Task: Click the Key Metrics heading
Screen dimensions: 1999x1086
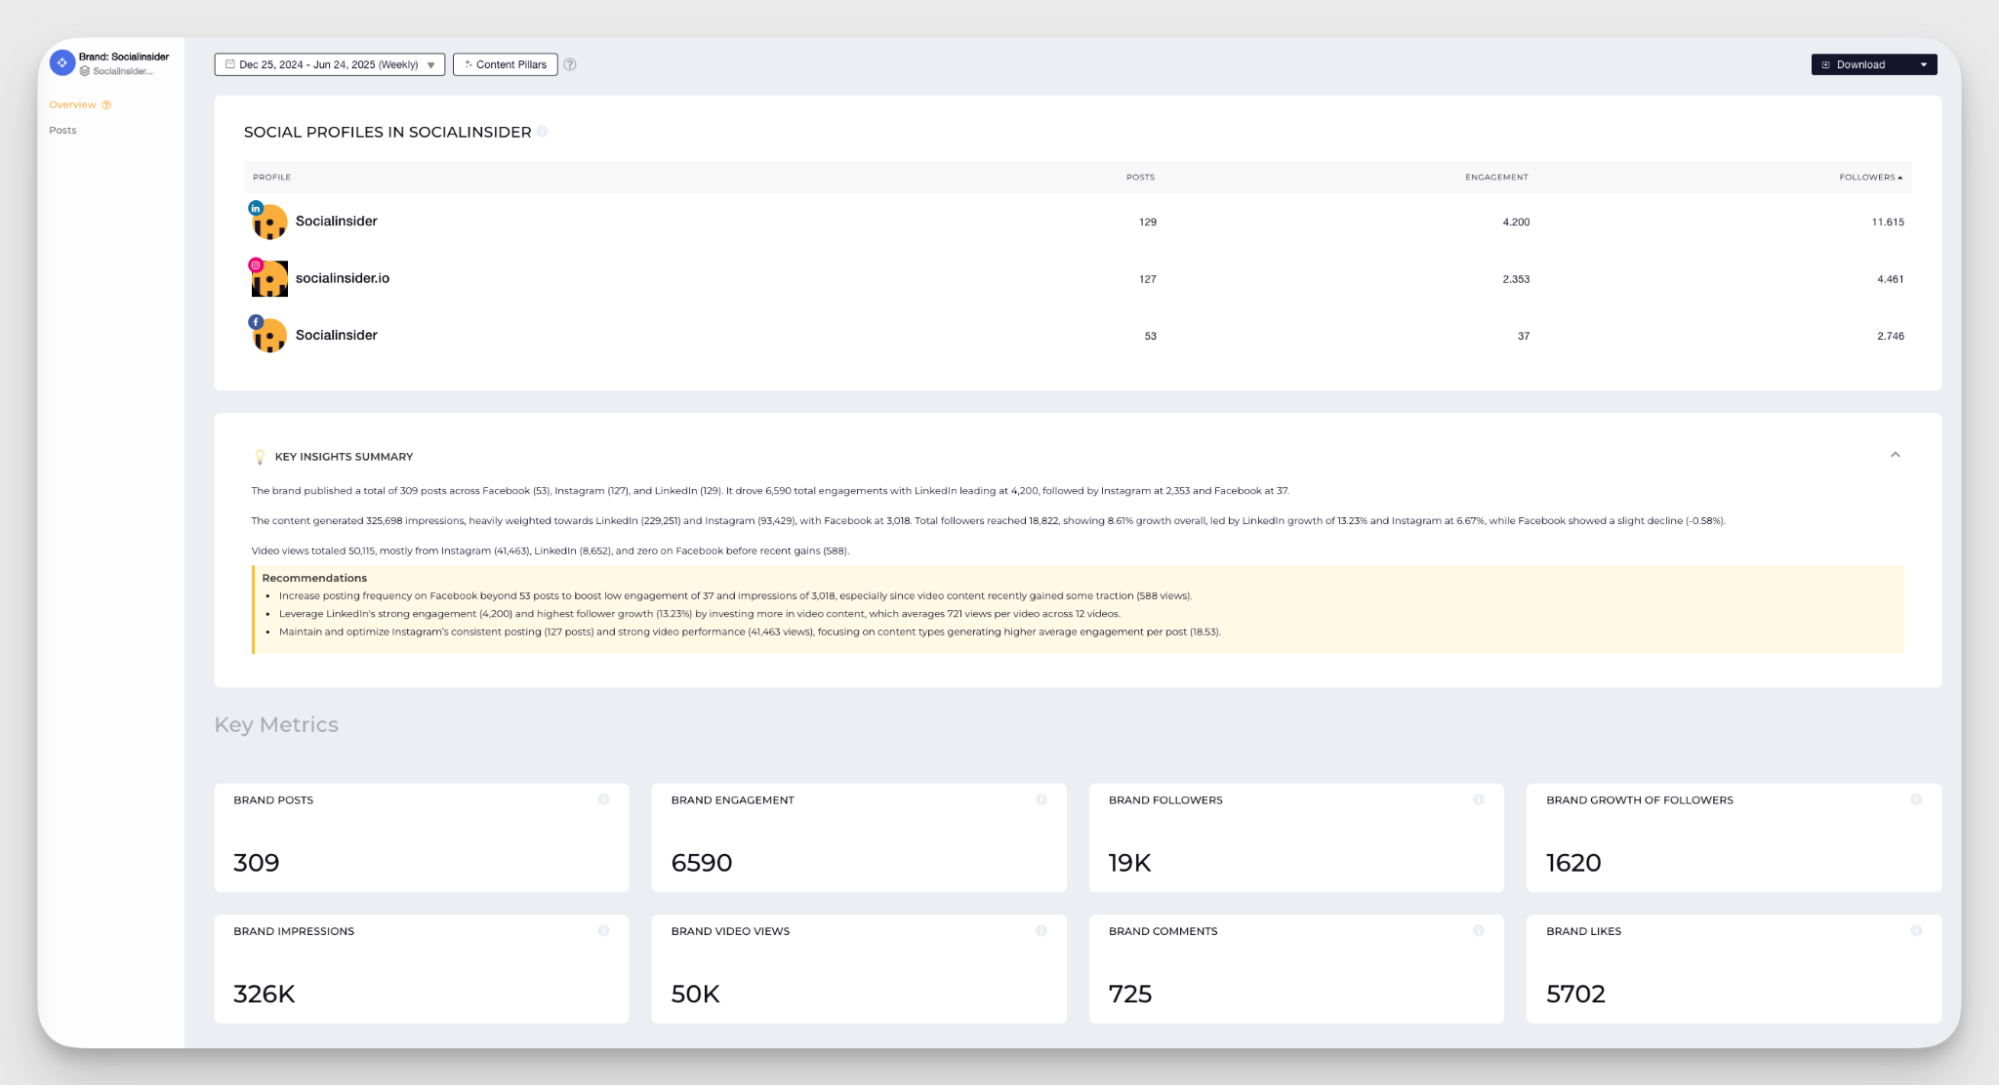Action: [276, 724]
